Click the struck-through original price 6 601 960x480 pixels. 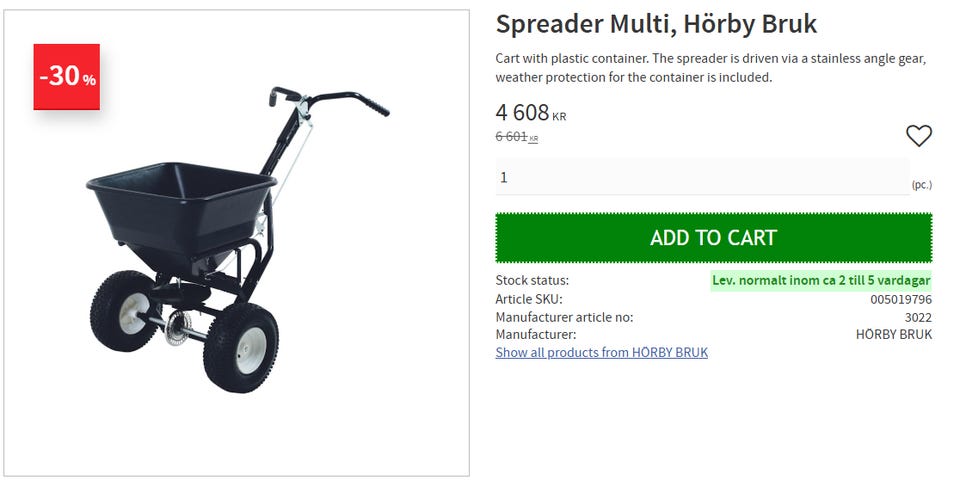512,137
